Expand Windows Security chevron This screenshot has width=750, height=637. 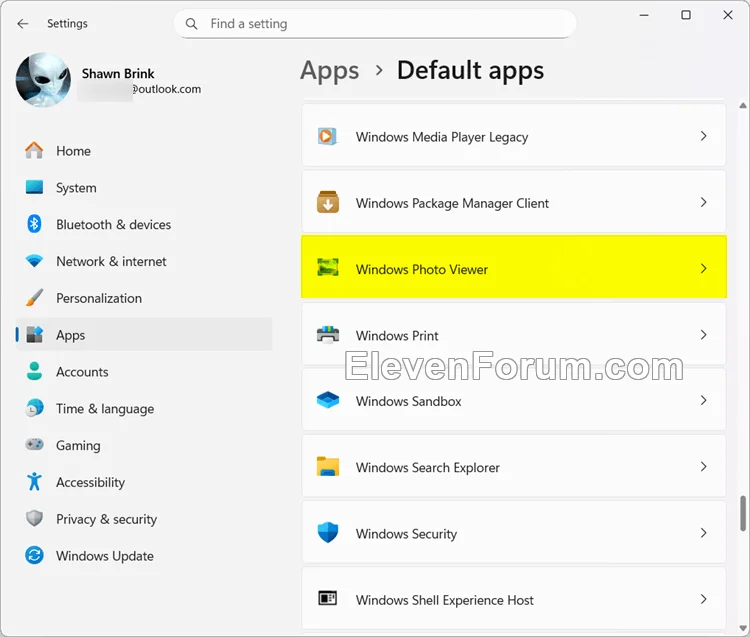pyautogui.click(x=704, y=533)
